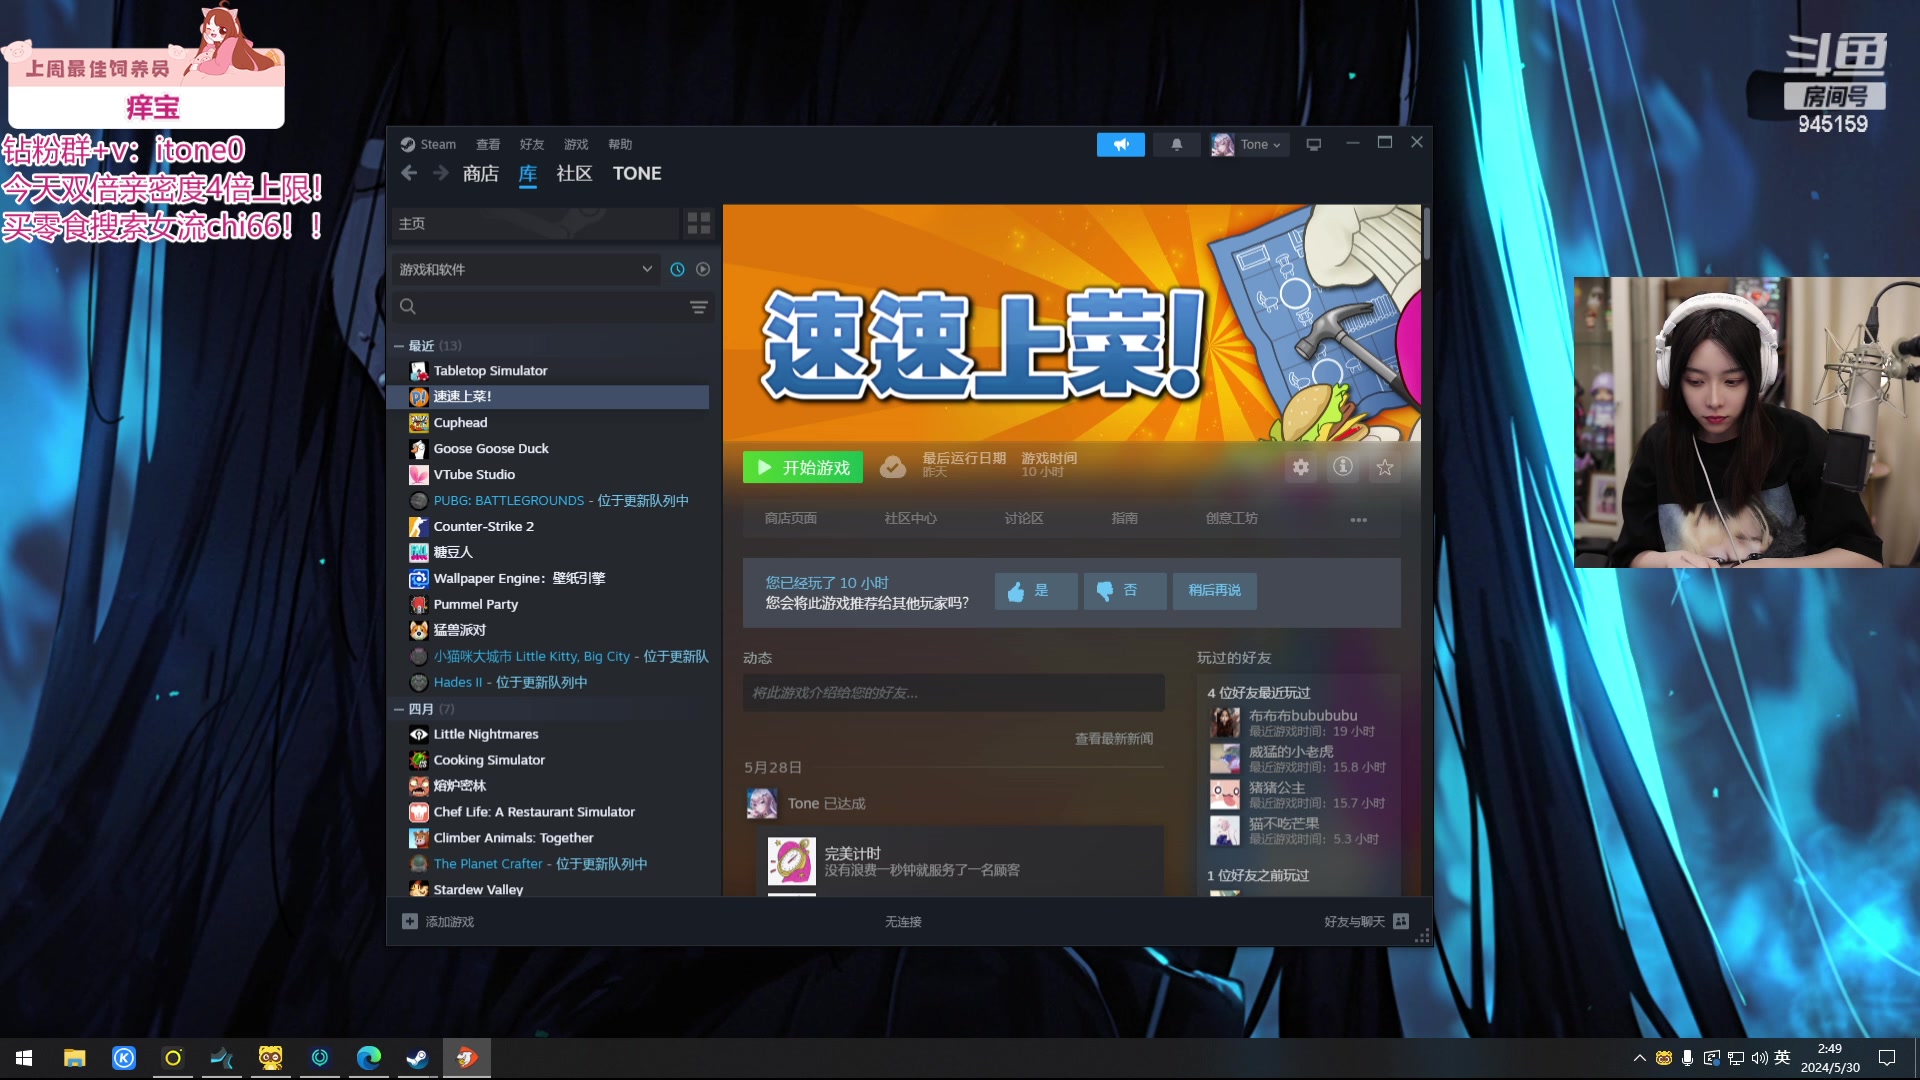Open the Tone account dropdown

[x=1248, y=144]
